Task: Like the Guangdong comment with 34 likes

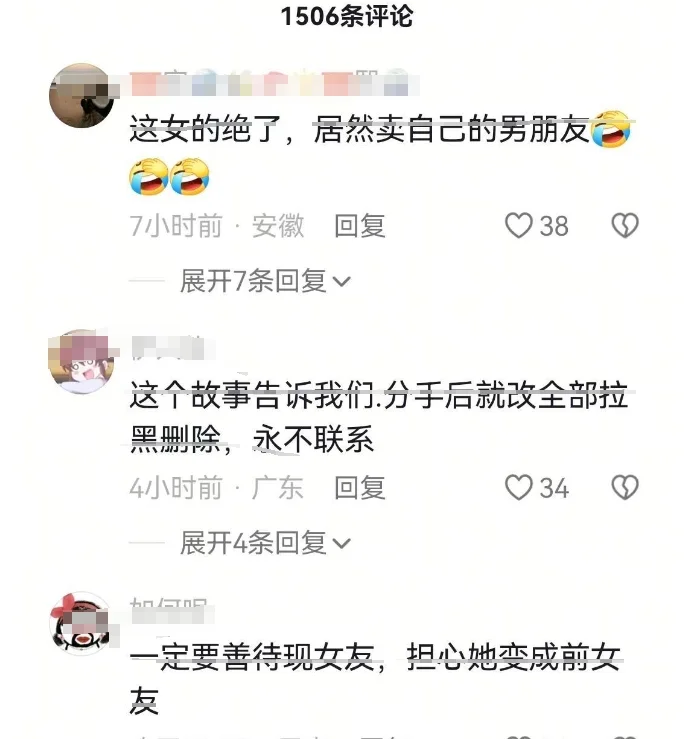Action: click(x=518, y=487)
